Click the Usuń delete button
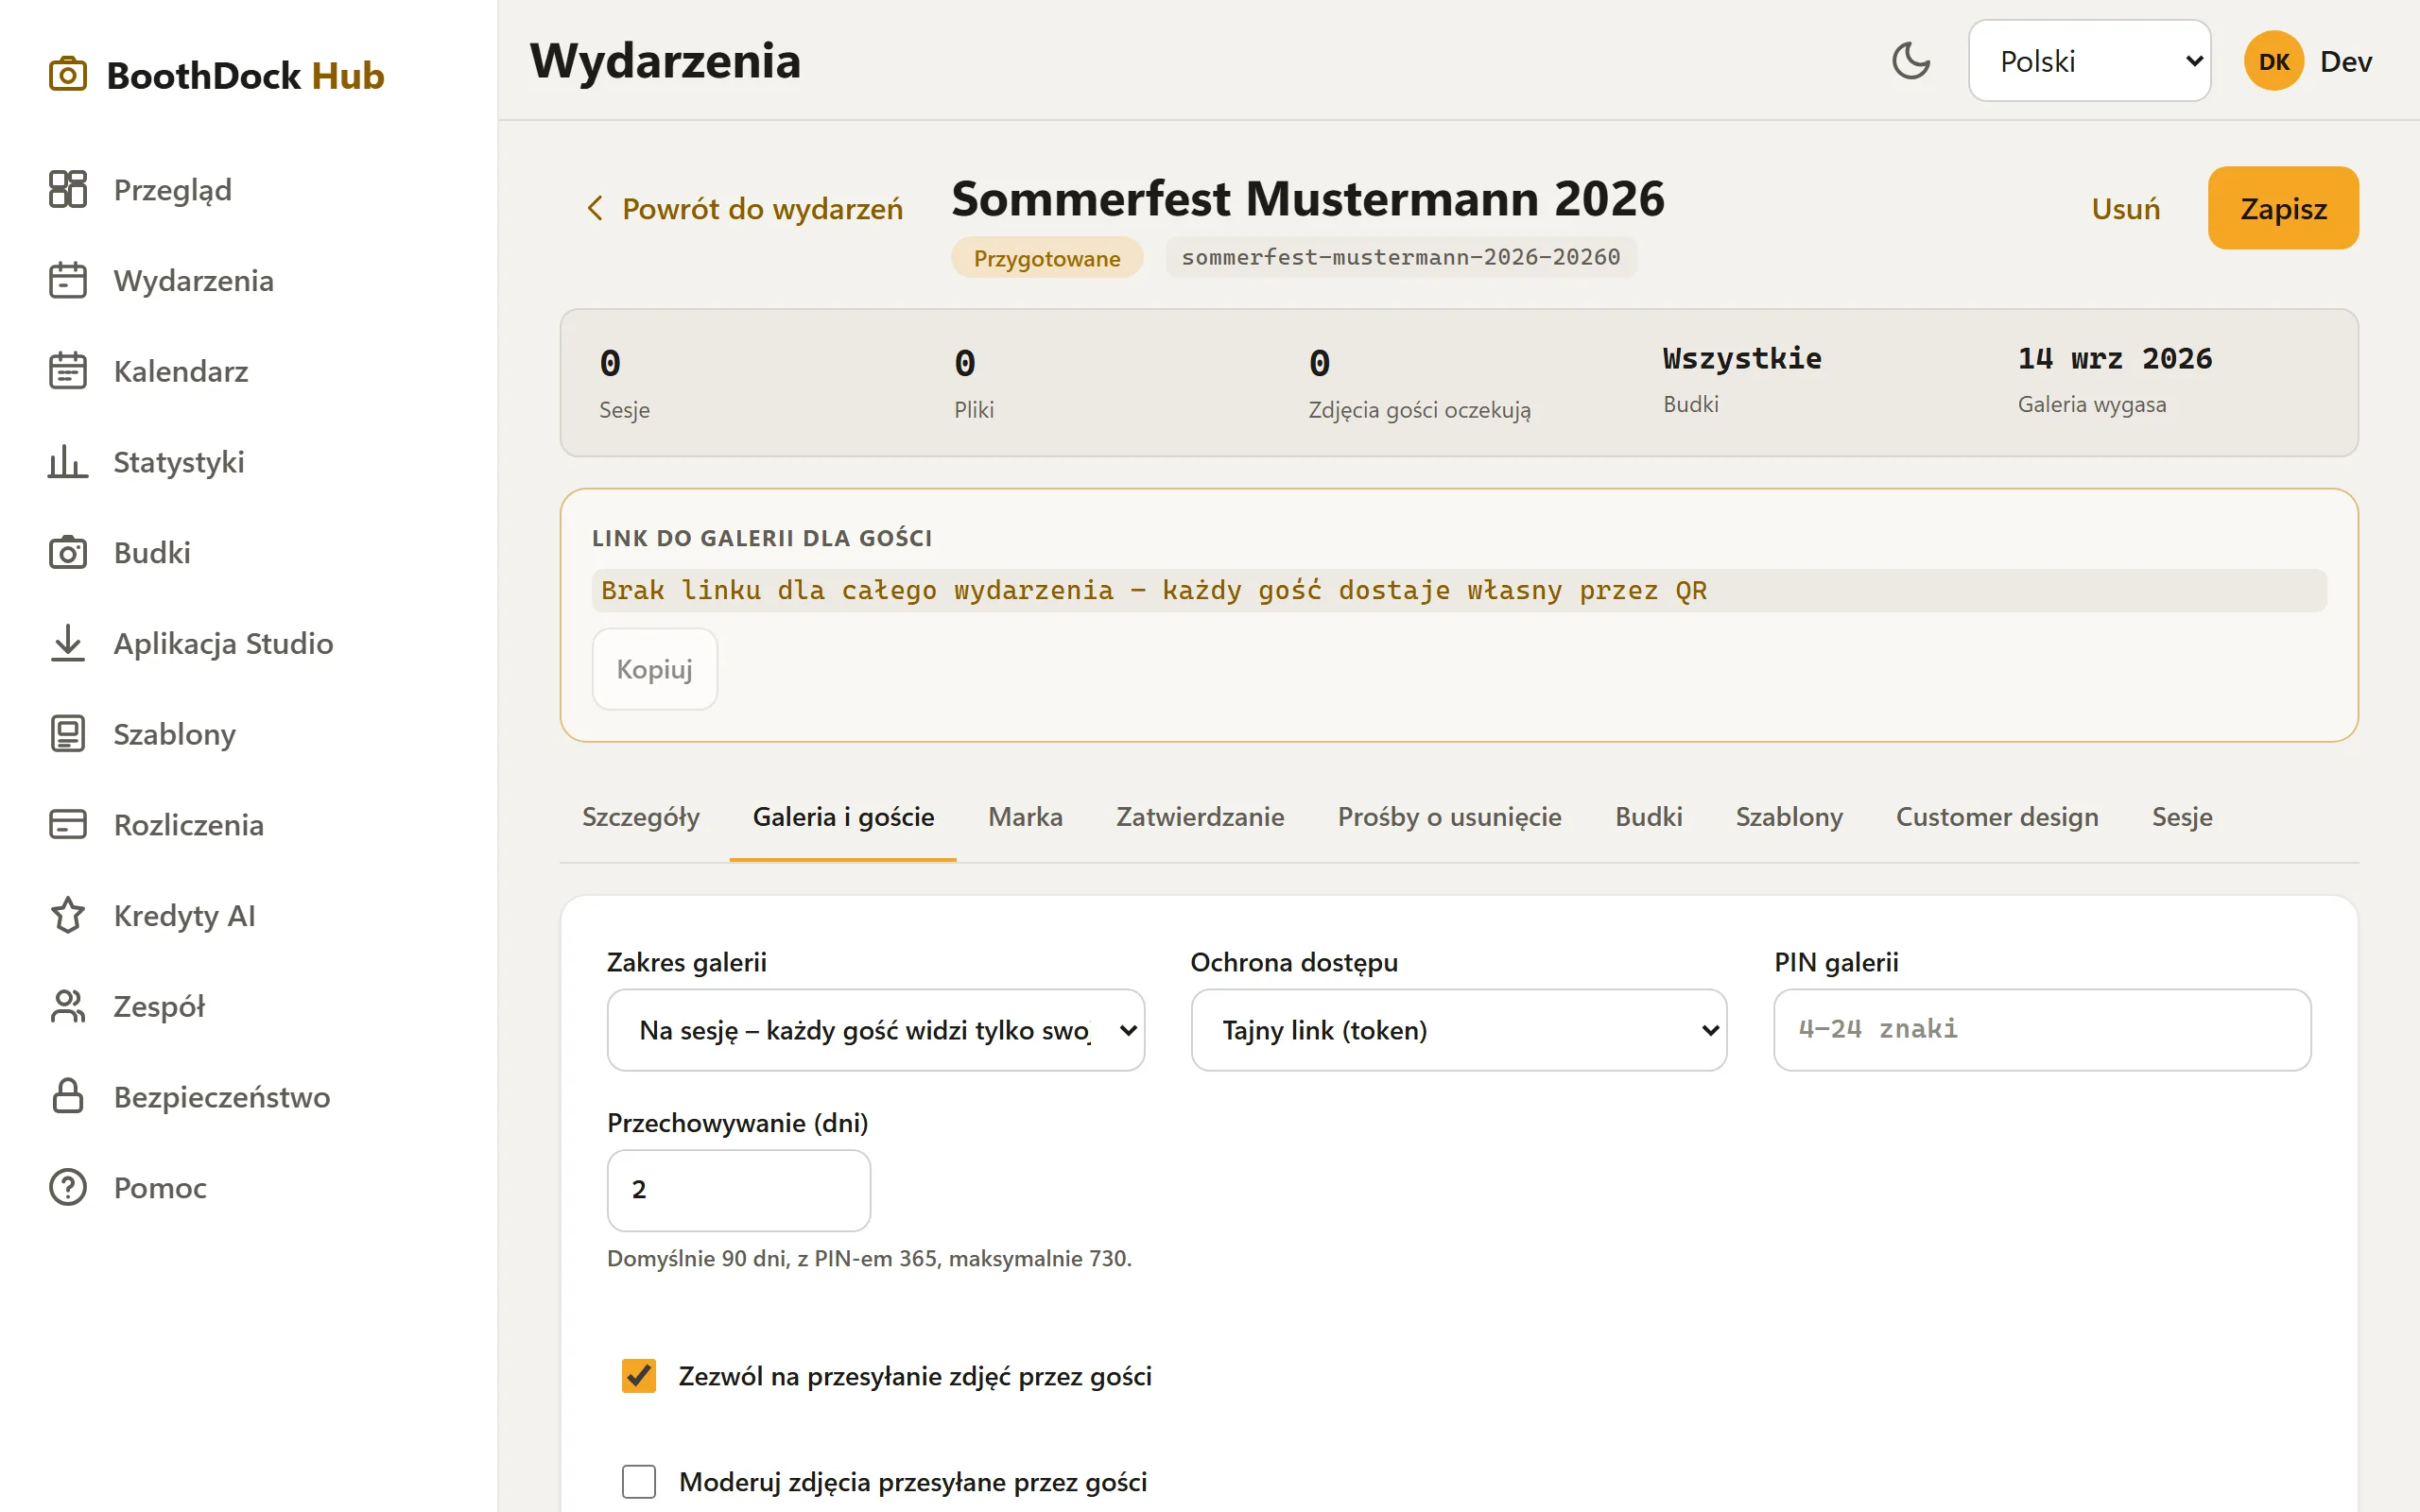Screen dimensions: 2420x1512 point(2125,208)
